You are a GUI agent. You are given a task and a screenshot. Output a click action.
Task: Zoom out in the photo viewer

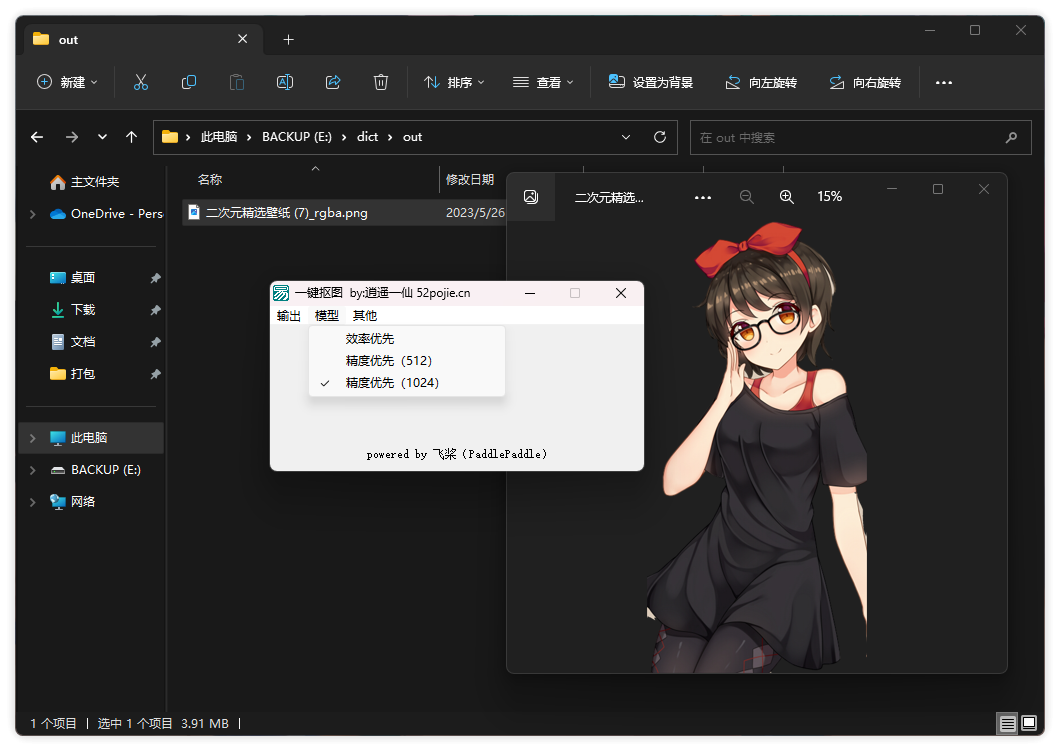click(747, 197)
